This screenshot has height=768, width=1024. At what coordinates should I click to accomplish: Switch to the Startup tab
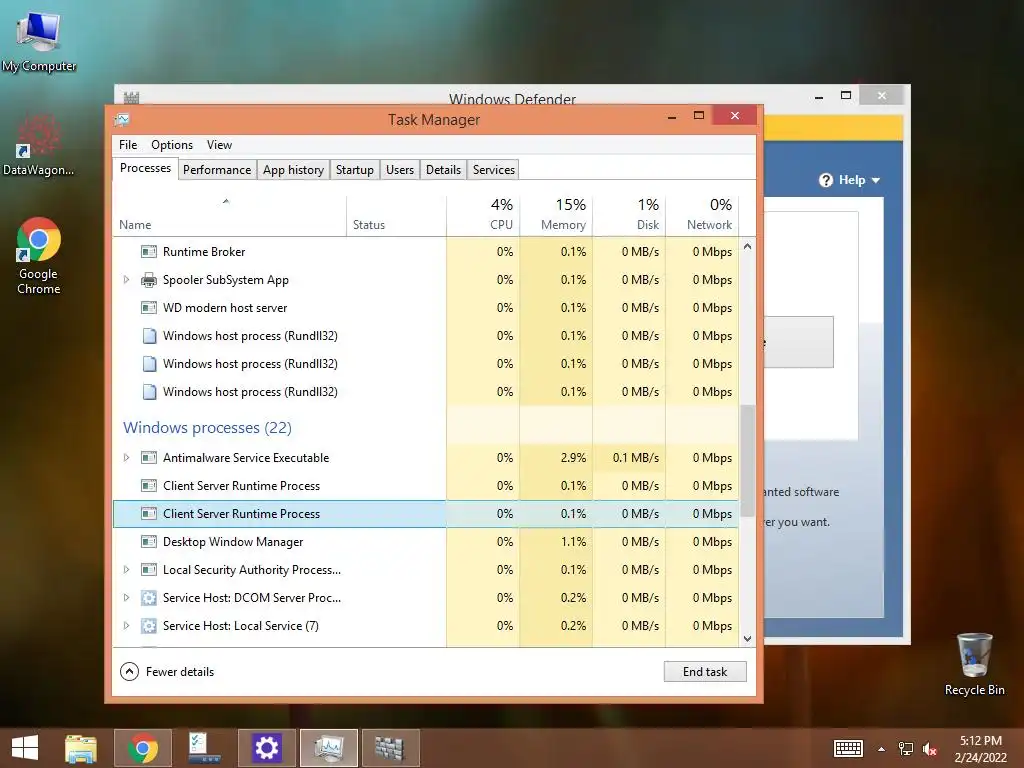point(355,170)
